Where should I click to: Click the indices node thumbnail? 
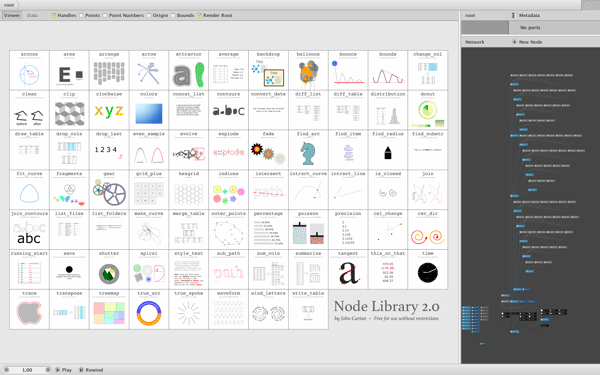tap(228, 190)
